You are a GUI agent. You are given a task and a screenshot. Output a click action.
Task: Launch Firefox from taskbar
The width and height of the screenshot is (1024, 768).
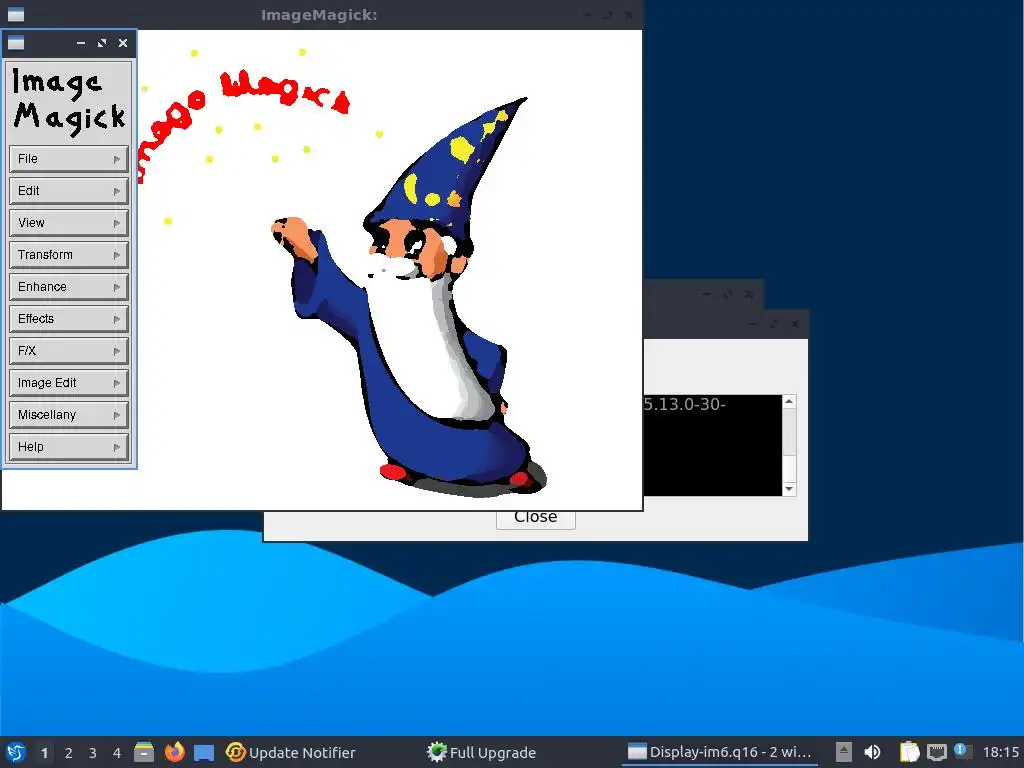pos(174,752)
